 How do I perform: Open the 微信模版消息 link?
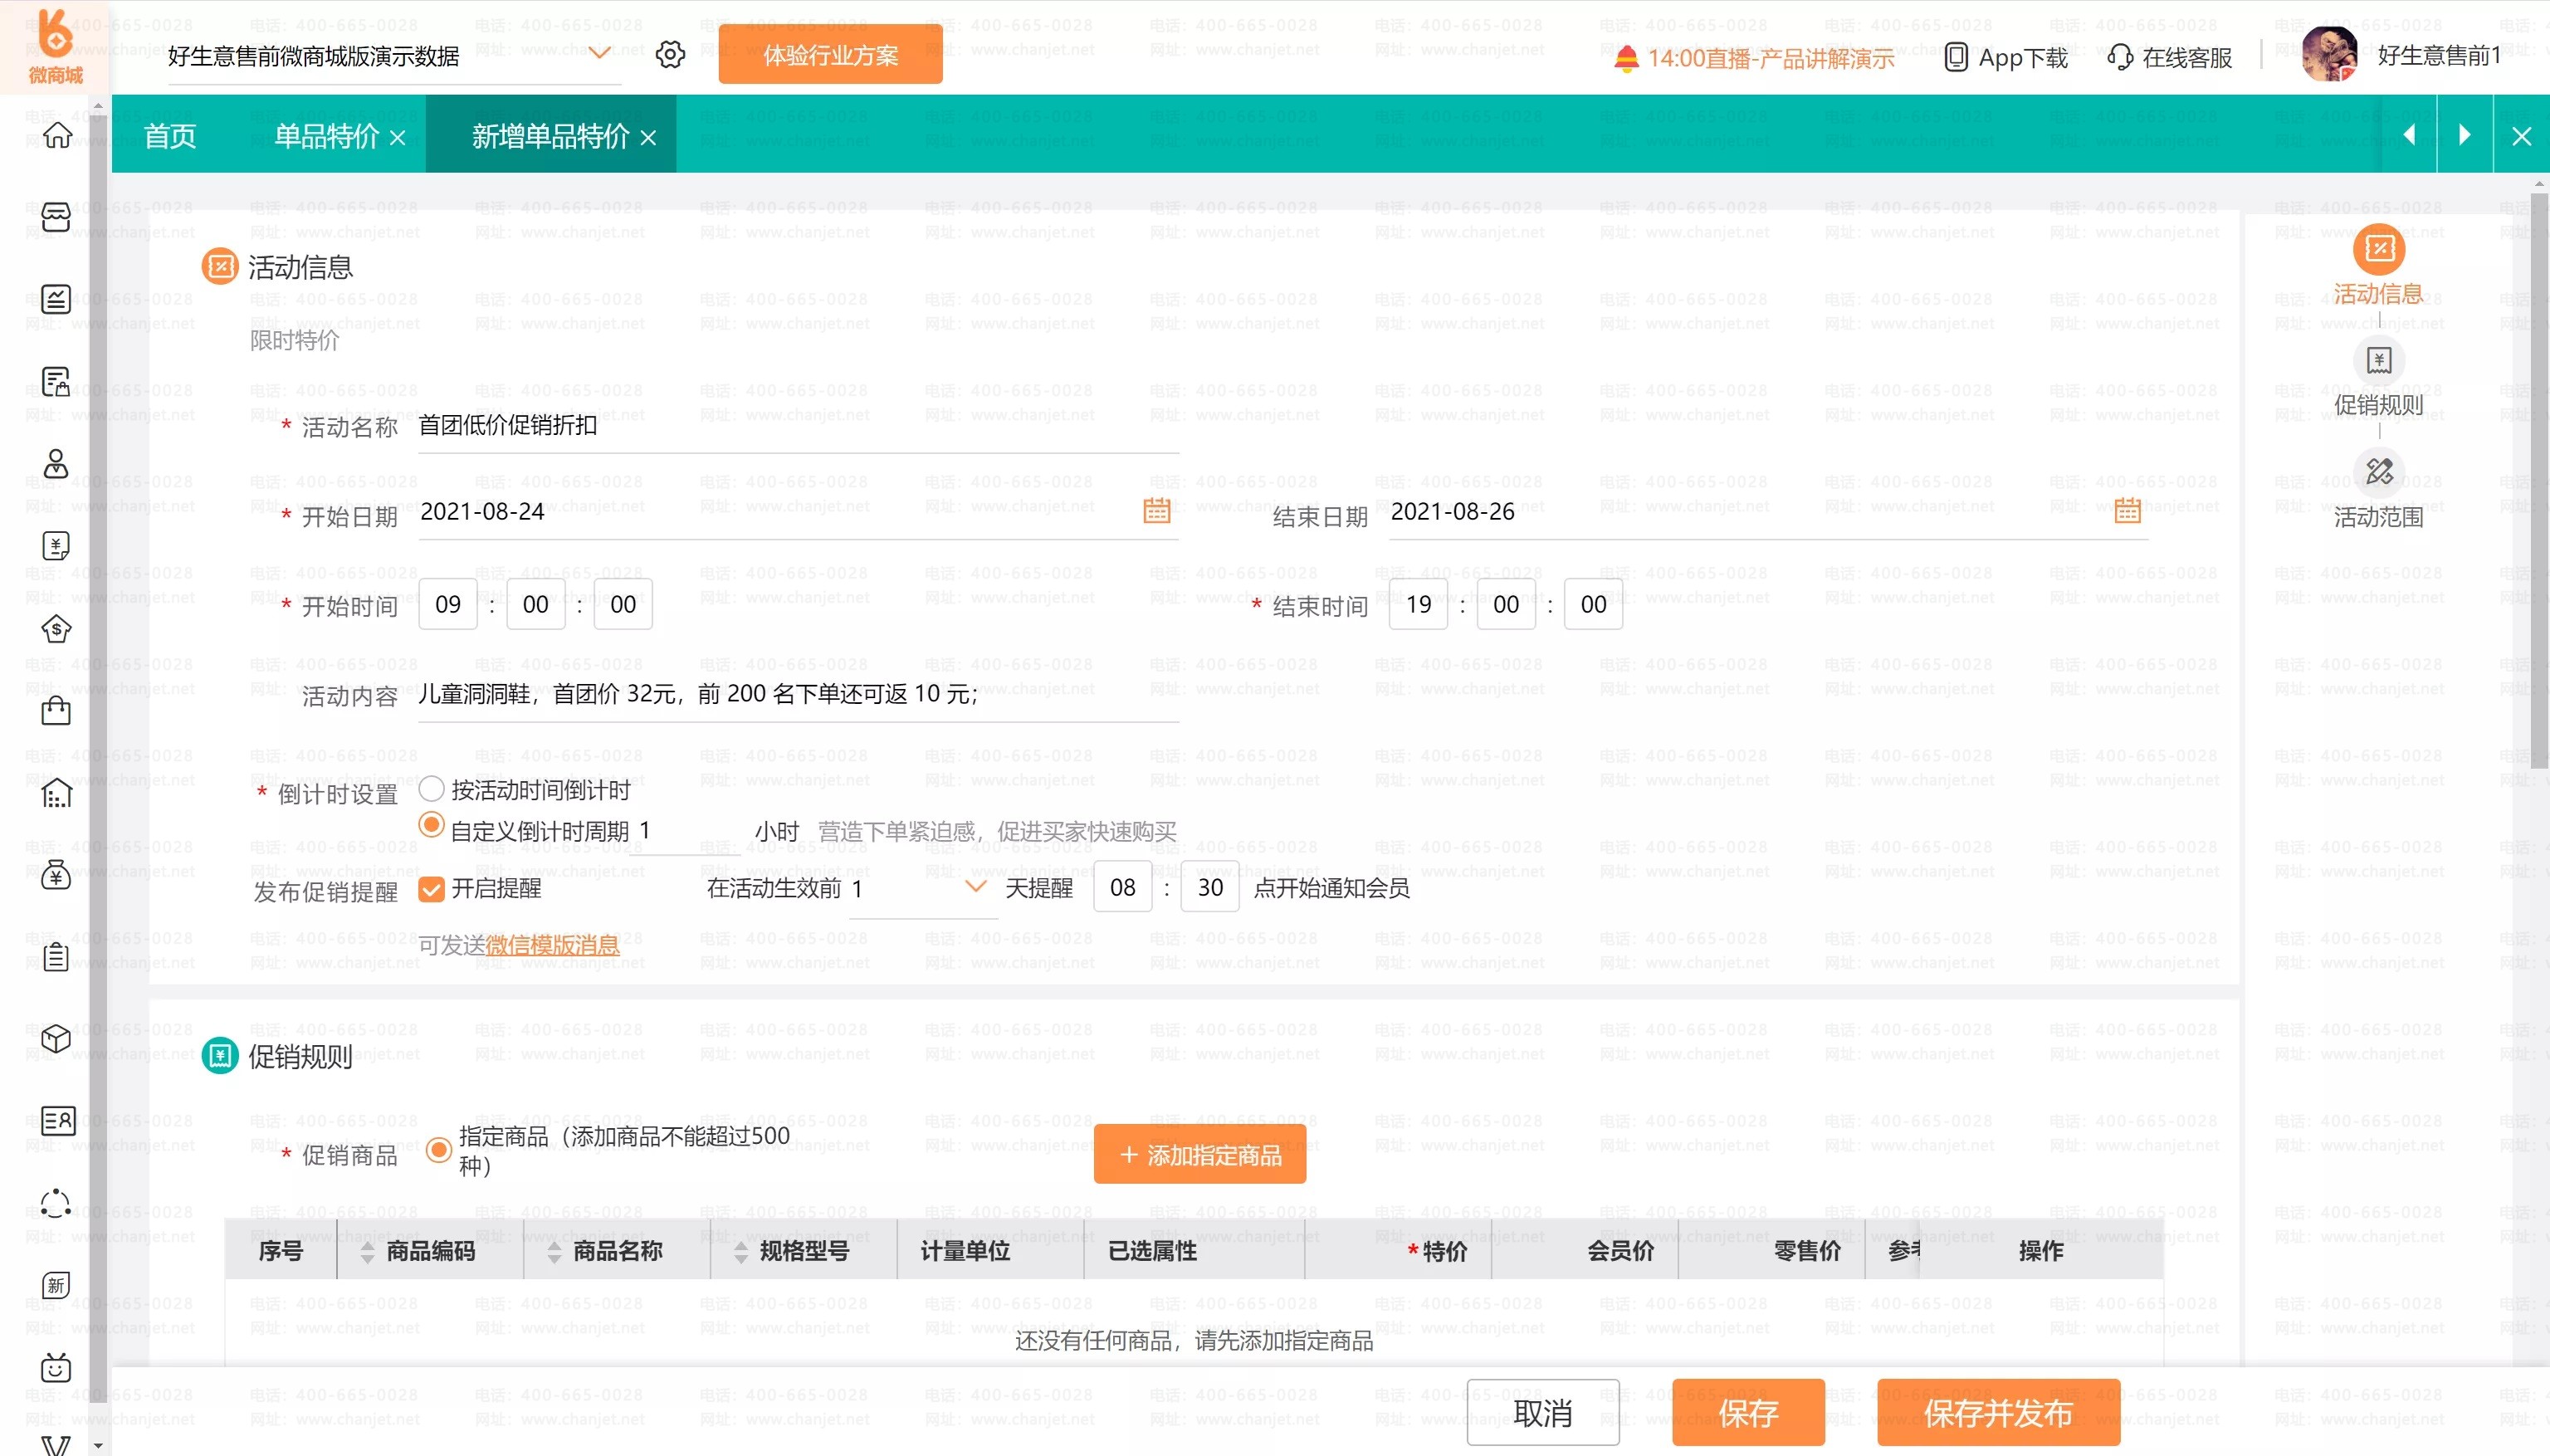click(552, 945)
